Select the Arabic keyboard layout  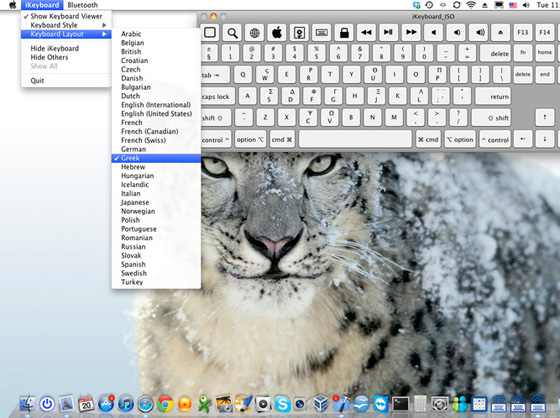click(x=156, y=34)
